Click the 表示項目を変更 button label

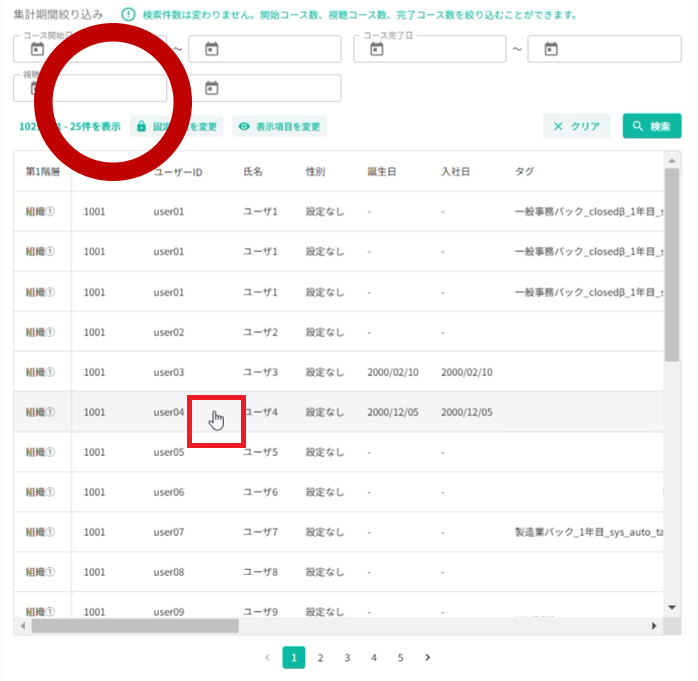[288, 127]
